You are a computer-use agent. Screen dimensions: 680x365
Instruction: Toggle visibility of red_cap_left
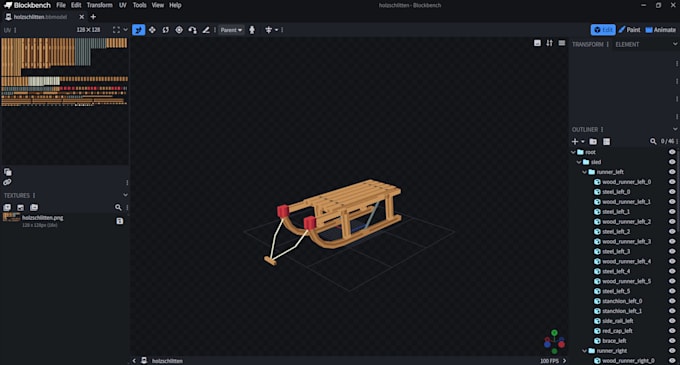pyautogui.click(x=672, y=331)
